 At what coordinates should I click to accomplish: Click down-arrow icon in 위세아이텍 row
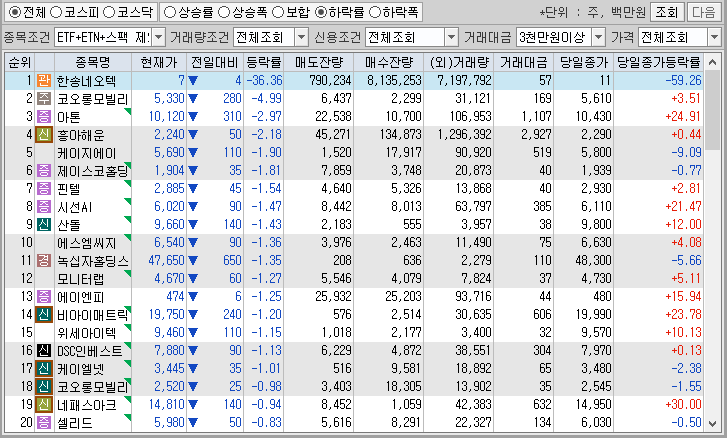(x=193, y=333)
